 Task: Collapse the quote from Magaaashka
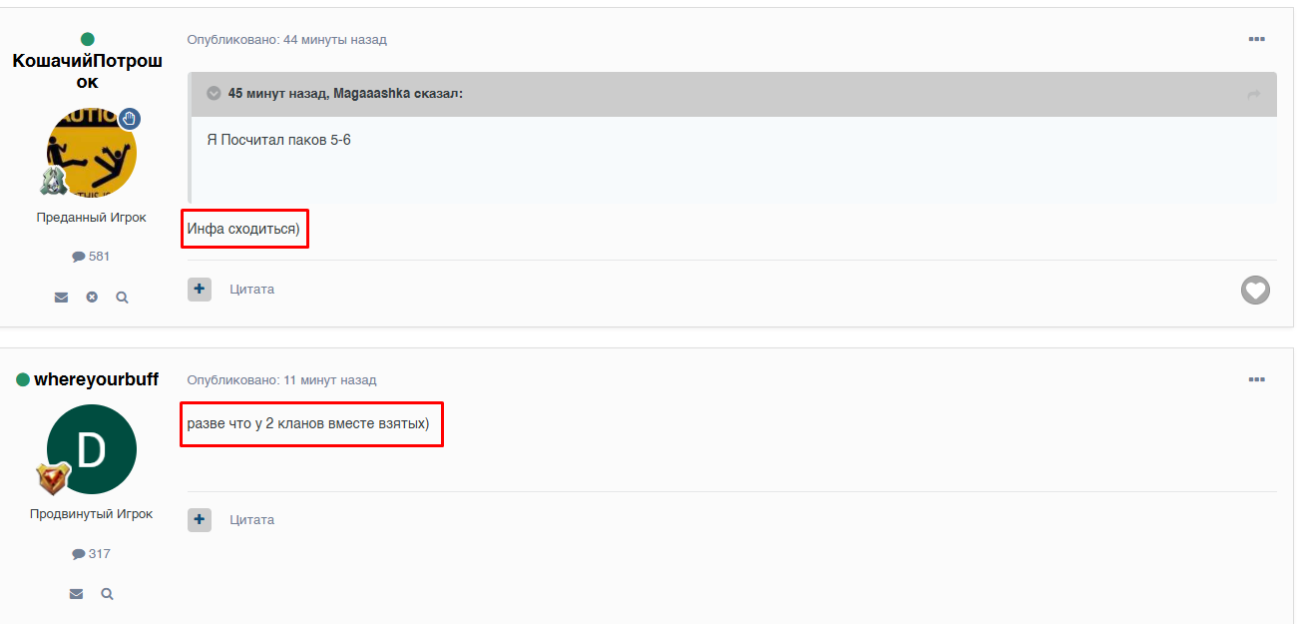[x=213, y=93]
